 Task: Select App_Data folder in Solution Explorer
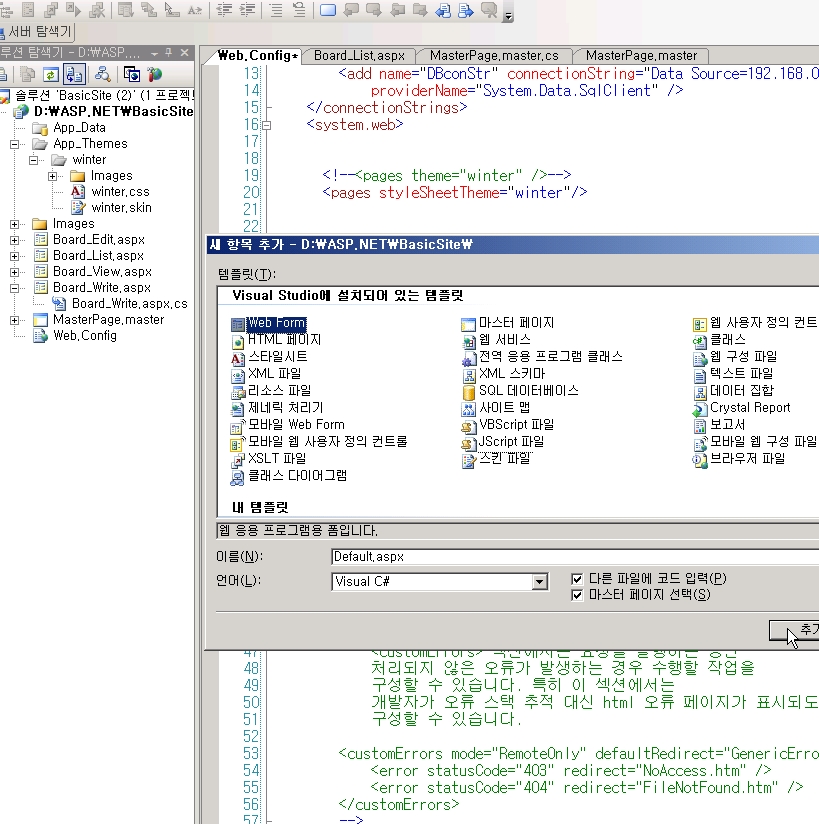79,128
